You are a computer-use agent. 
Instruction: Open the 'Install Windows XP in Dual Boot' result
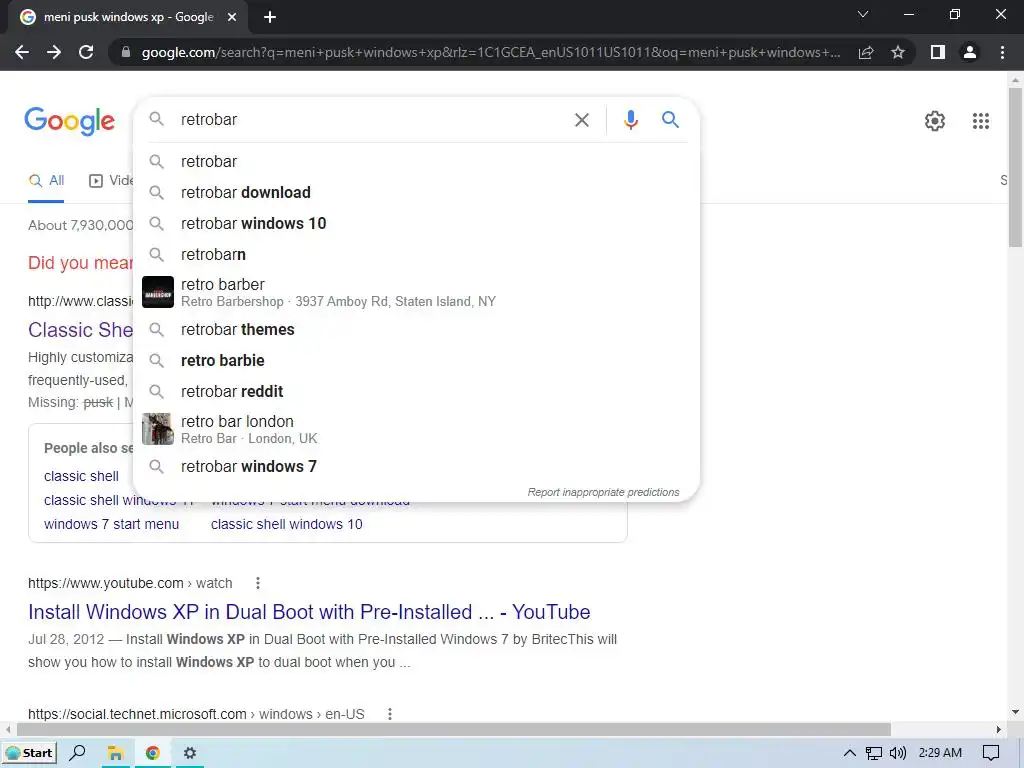tap(309, 612)
